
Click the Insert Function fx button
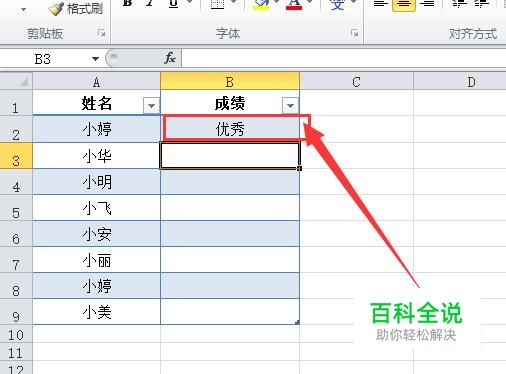point(170,59)
